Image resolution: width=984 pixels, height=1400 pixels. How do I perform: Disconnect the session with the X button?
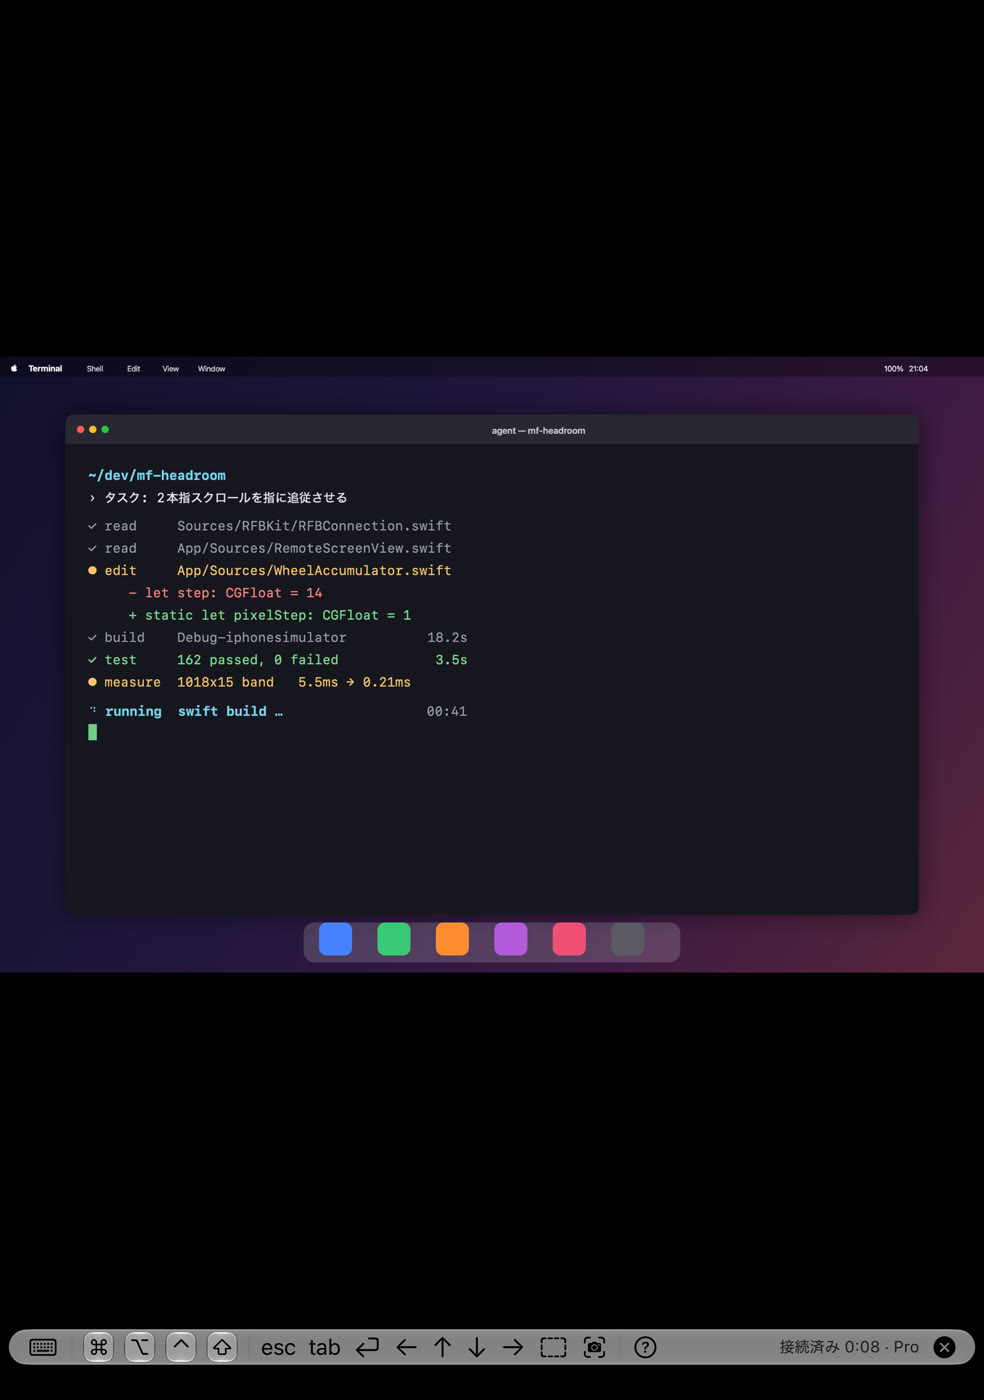click(x=944, y=1347)
